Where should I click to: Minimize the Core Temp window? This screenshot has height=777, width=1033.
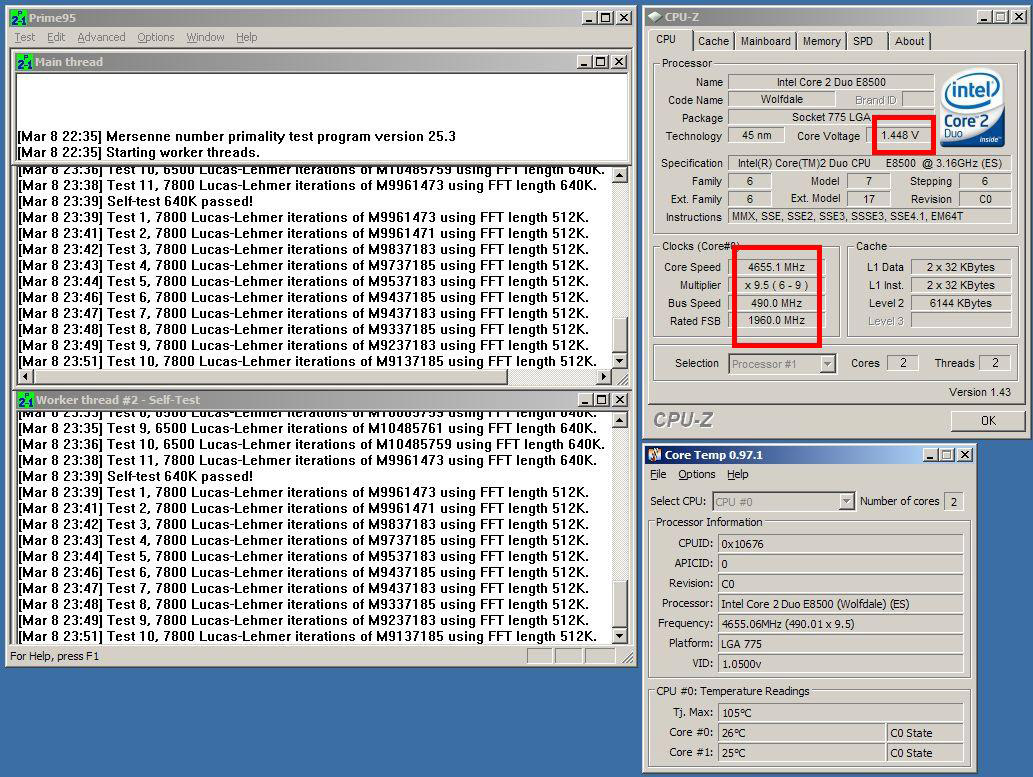point(930,455)
